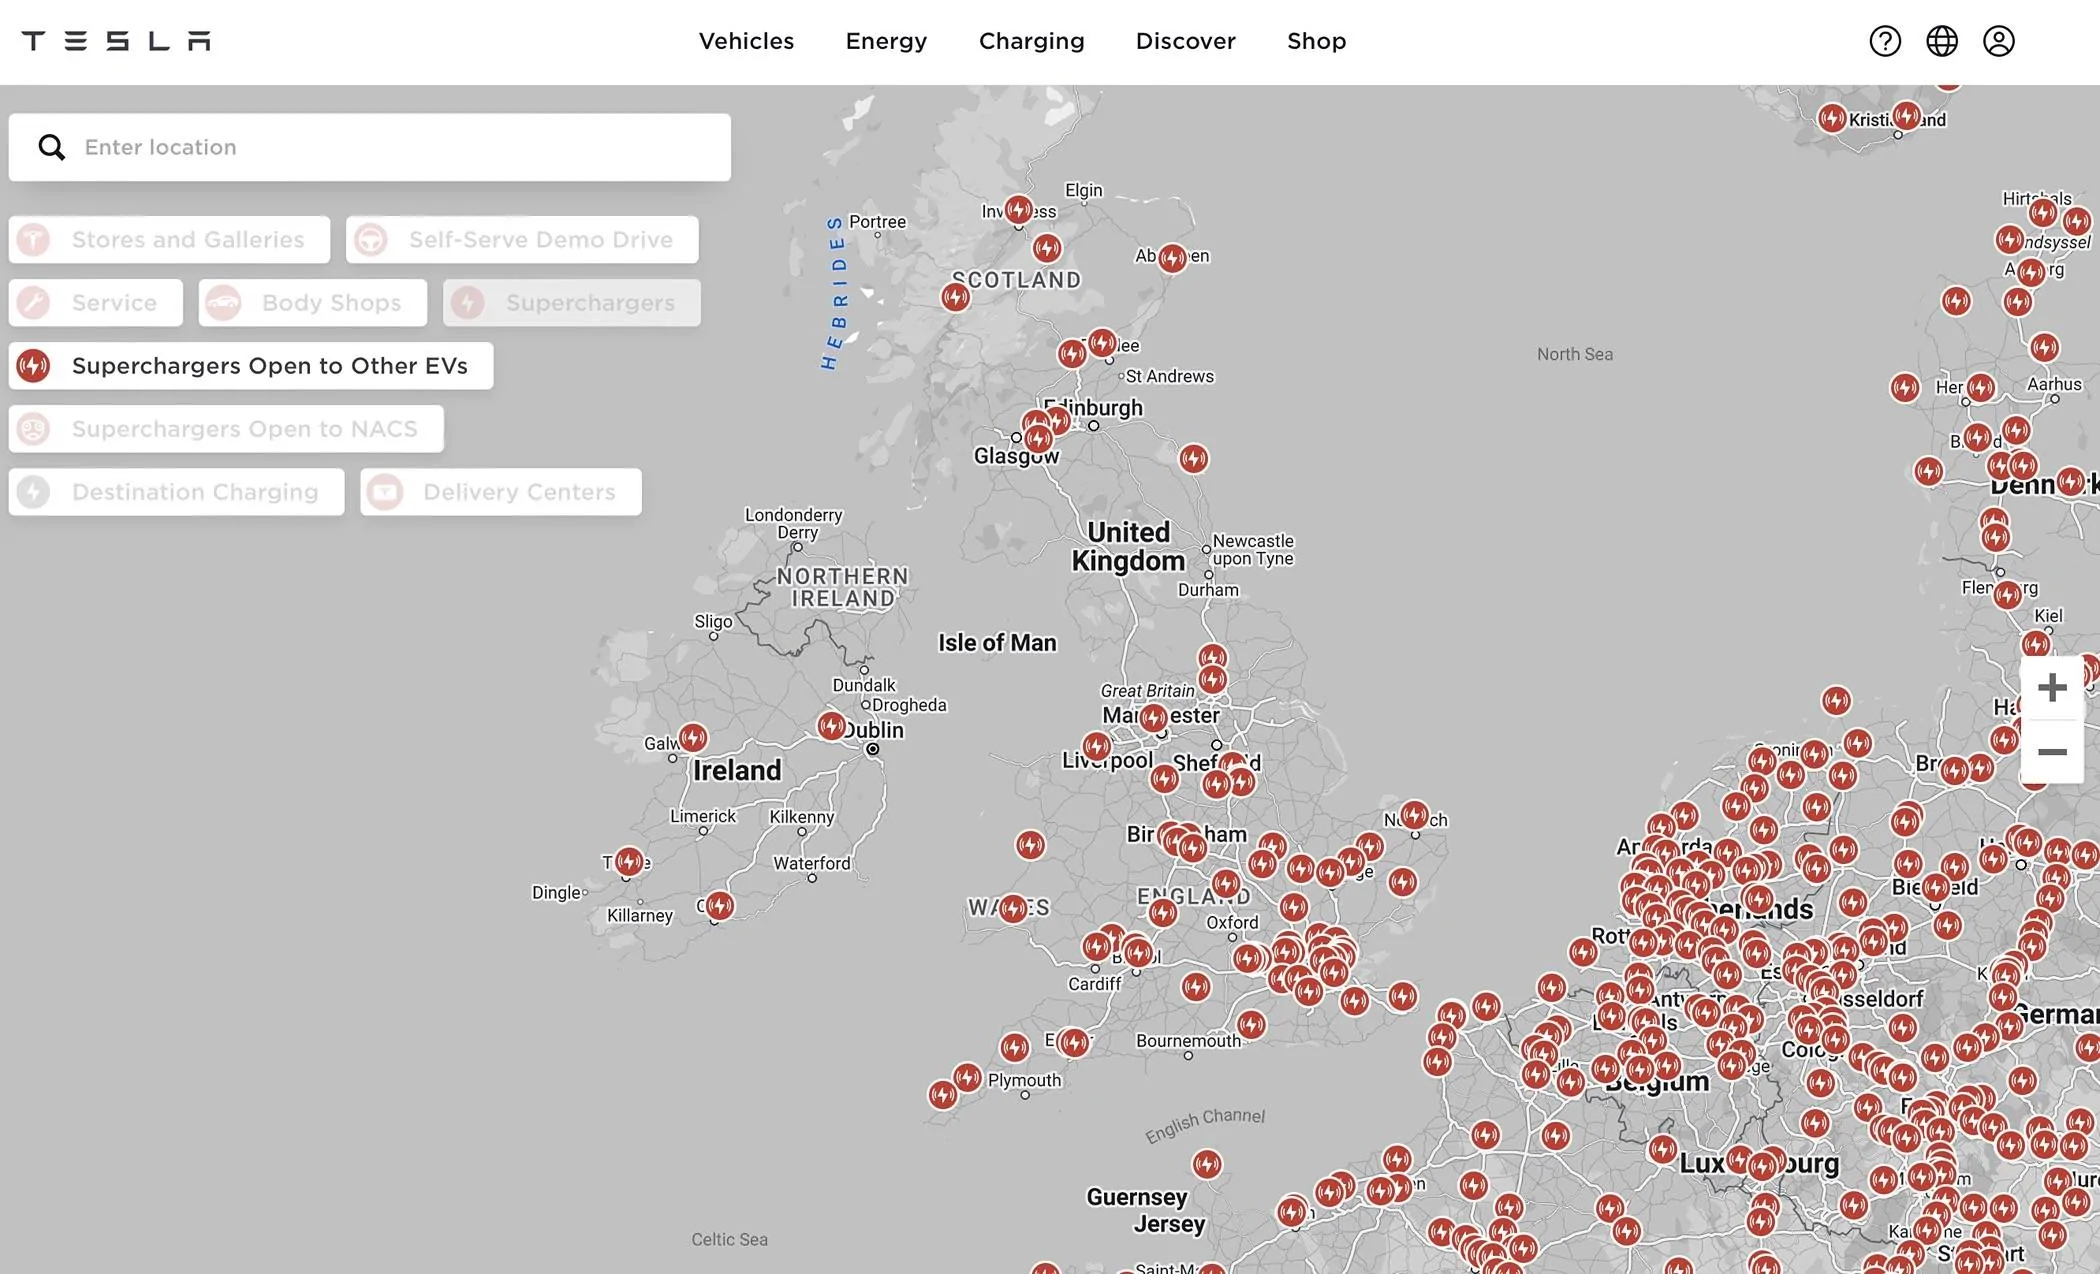The image size is (2100, 1274).
Task: Zoom in on the map
Action: coord(2052,687)
